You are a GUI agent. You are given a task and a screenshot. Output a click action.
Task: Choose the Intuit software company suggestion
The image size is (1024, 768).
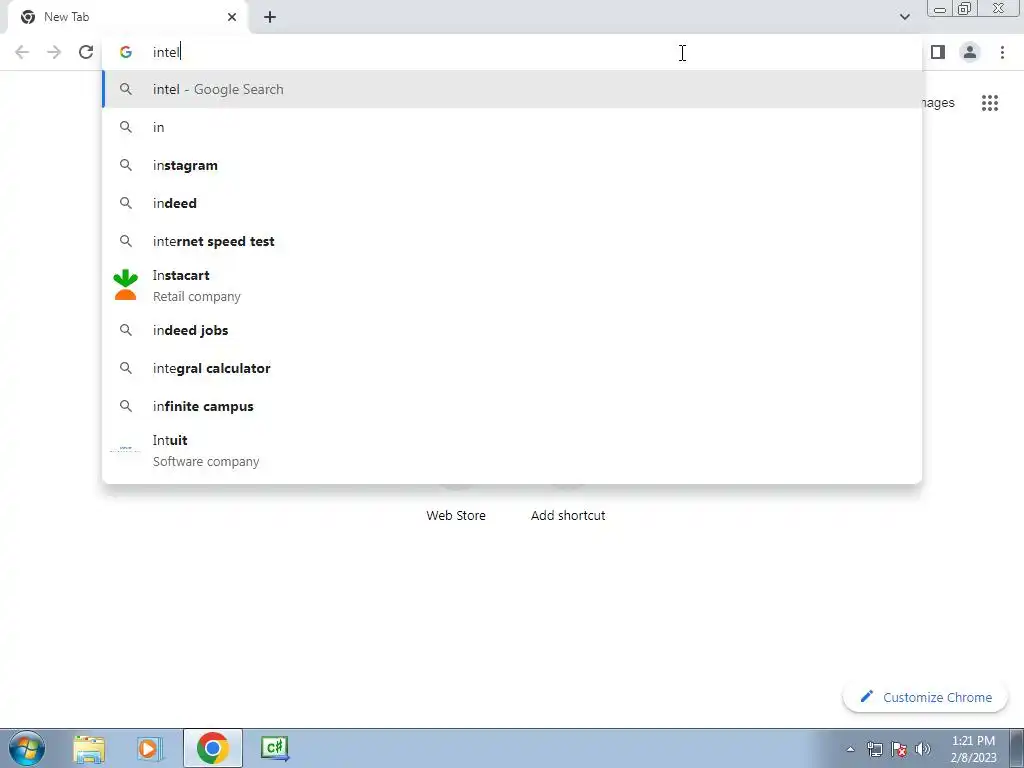coord(512,451)
